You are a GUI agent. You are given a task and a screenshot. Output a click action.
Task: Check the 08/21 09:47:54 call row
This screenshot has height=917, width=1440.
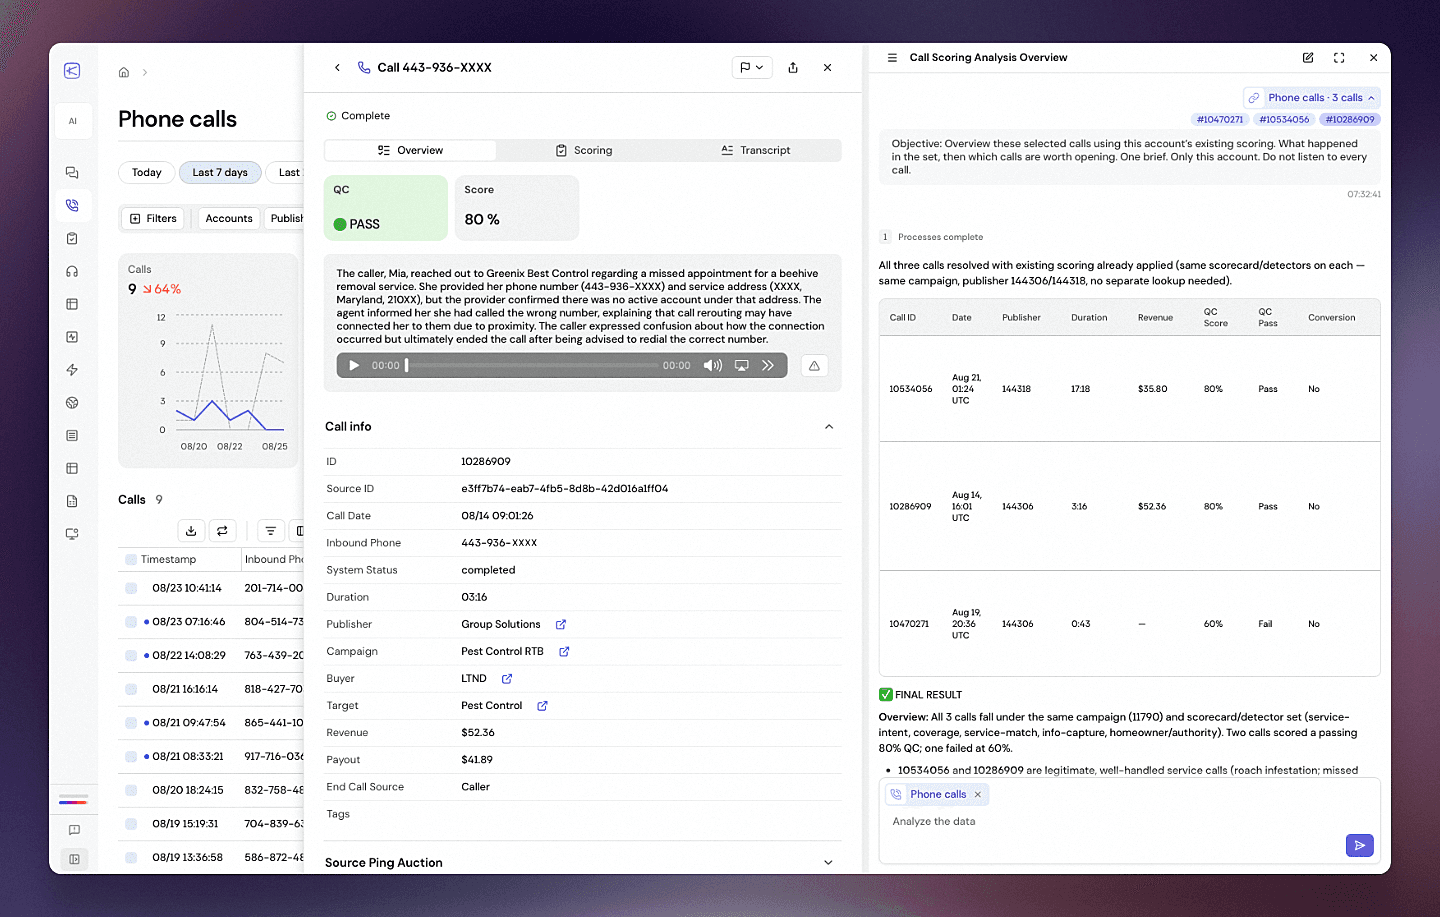tap(131, 723)
